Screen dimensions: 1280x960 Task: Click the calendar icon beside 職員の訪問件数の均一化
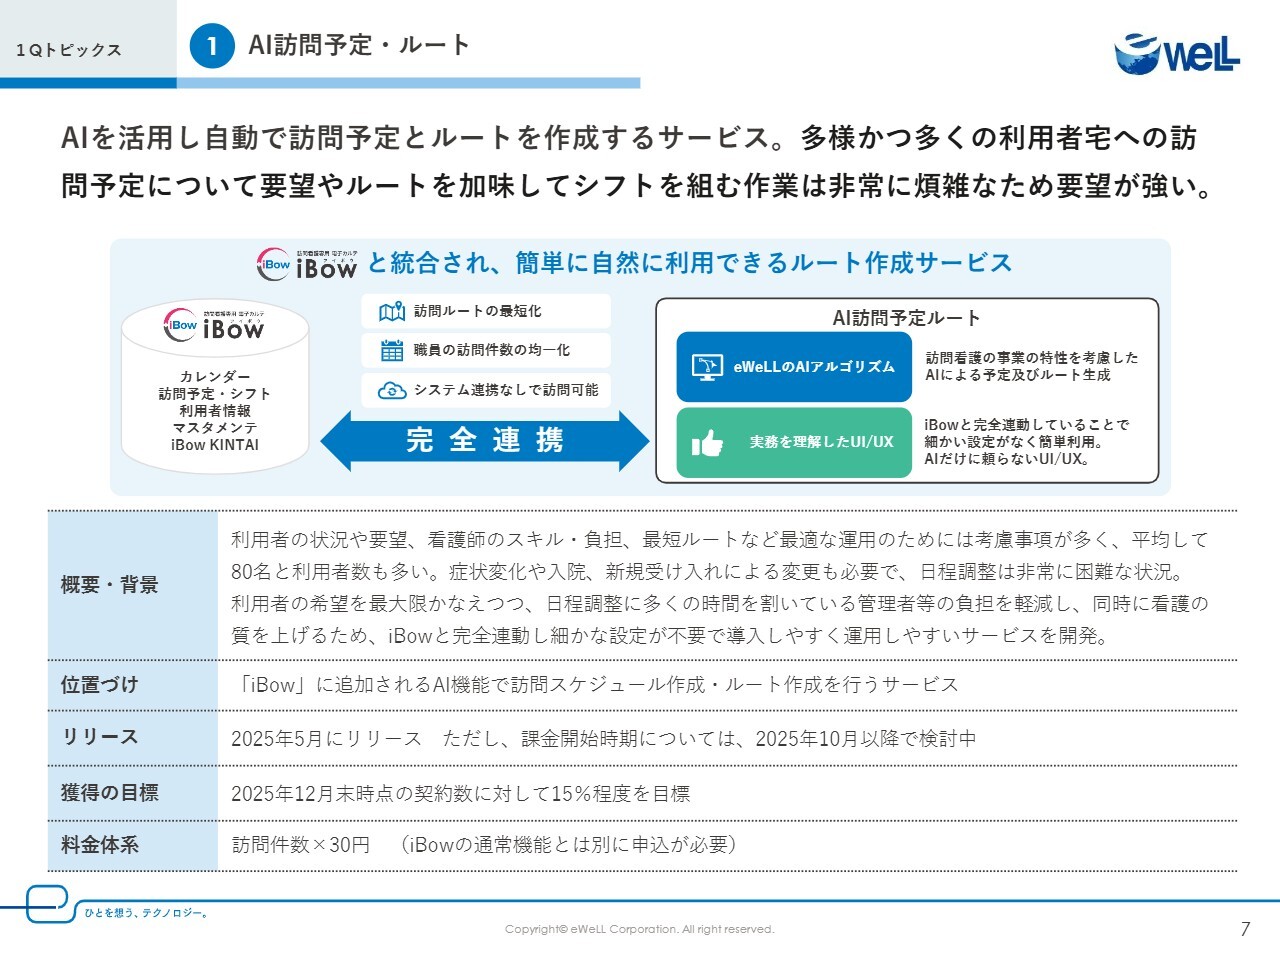[x=392, y=351]
